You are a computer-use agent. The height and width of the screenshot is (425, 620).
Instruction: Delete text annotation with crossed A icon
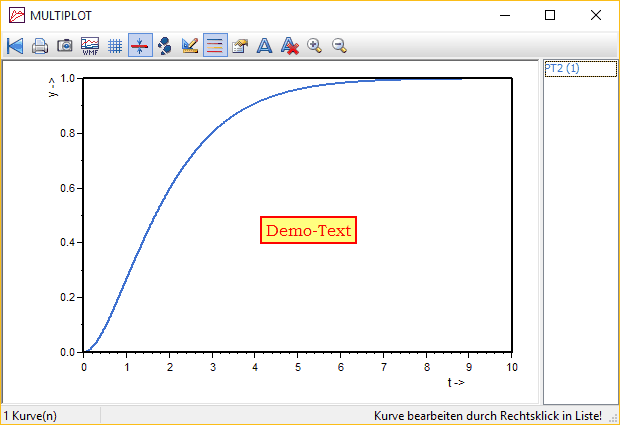tap(290, 45)
